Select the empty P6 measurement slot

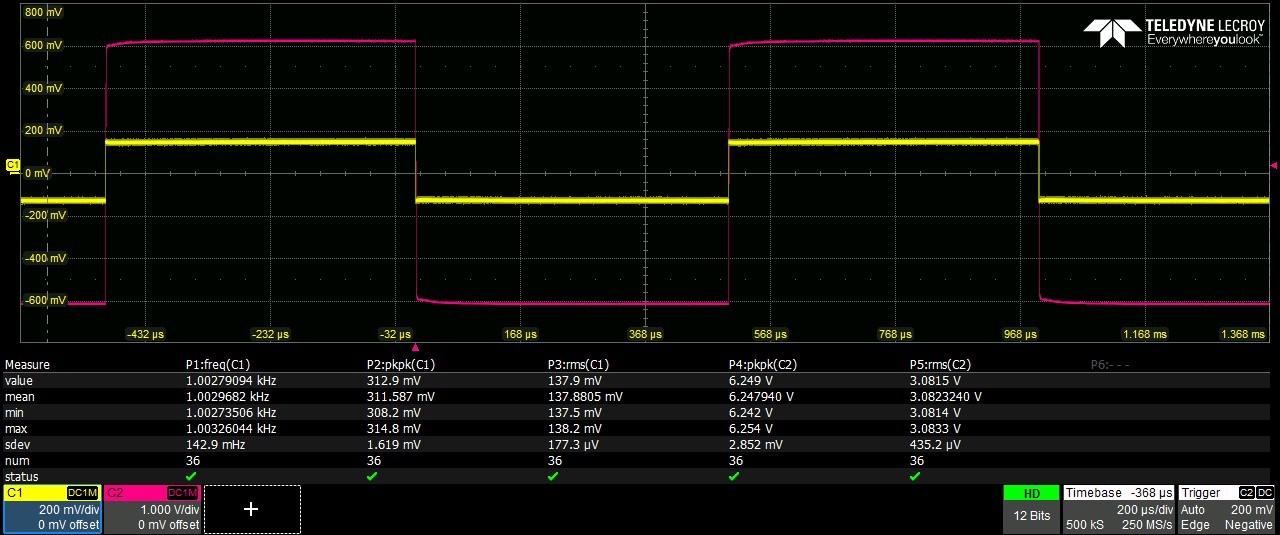(1110, 365)
